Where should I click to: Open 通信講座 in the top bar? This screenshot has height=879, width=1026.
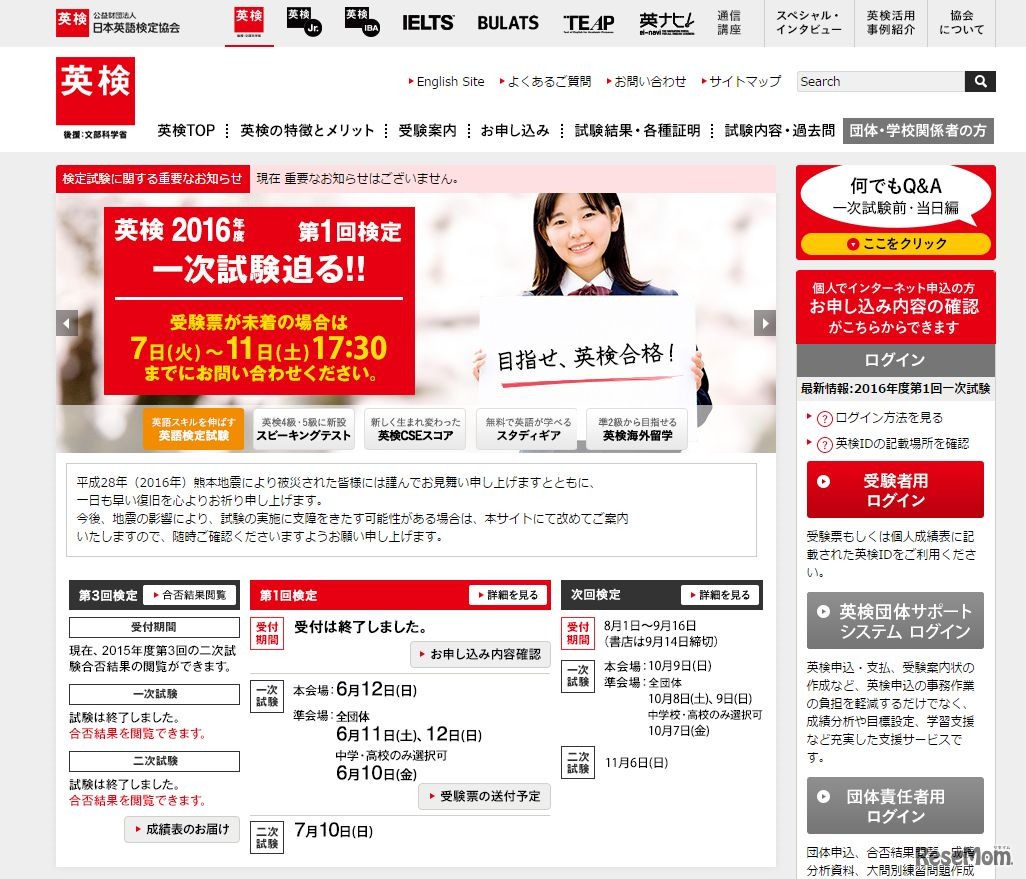point(729,23)
